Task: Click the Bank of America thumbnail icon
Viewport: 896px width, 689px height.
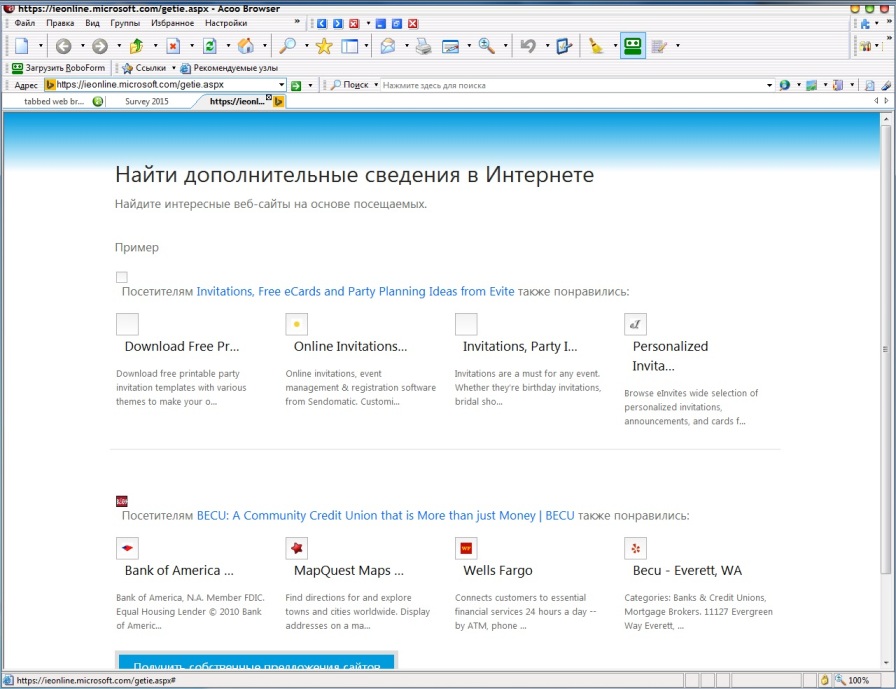Action: point(127,548)
